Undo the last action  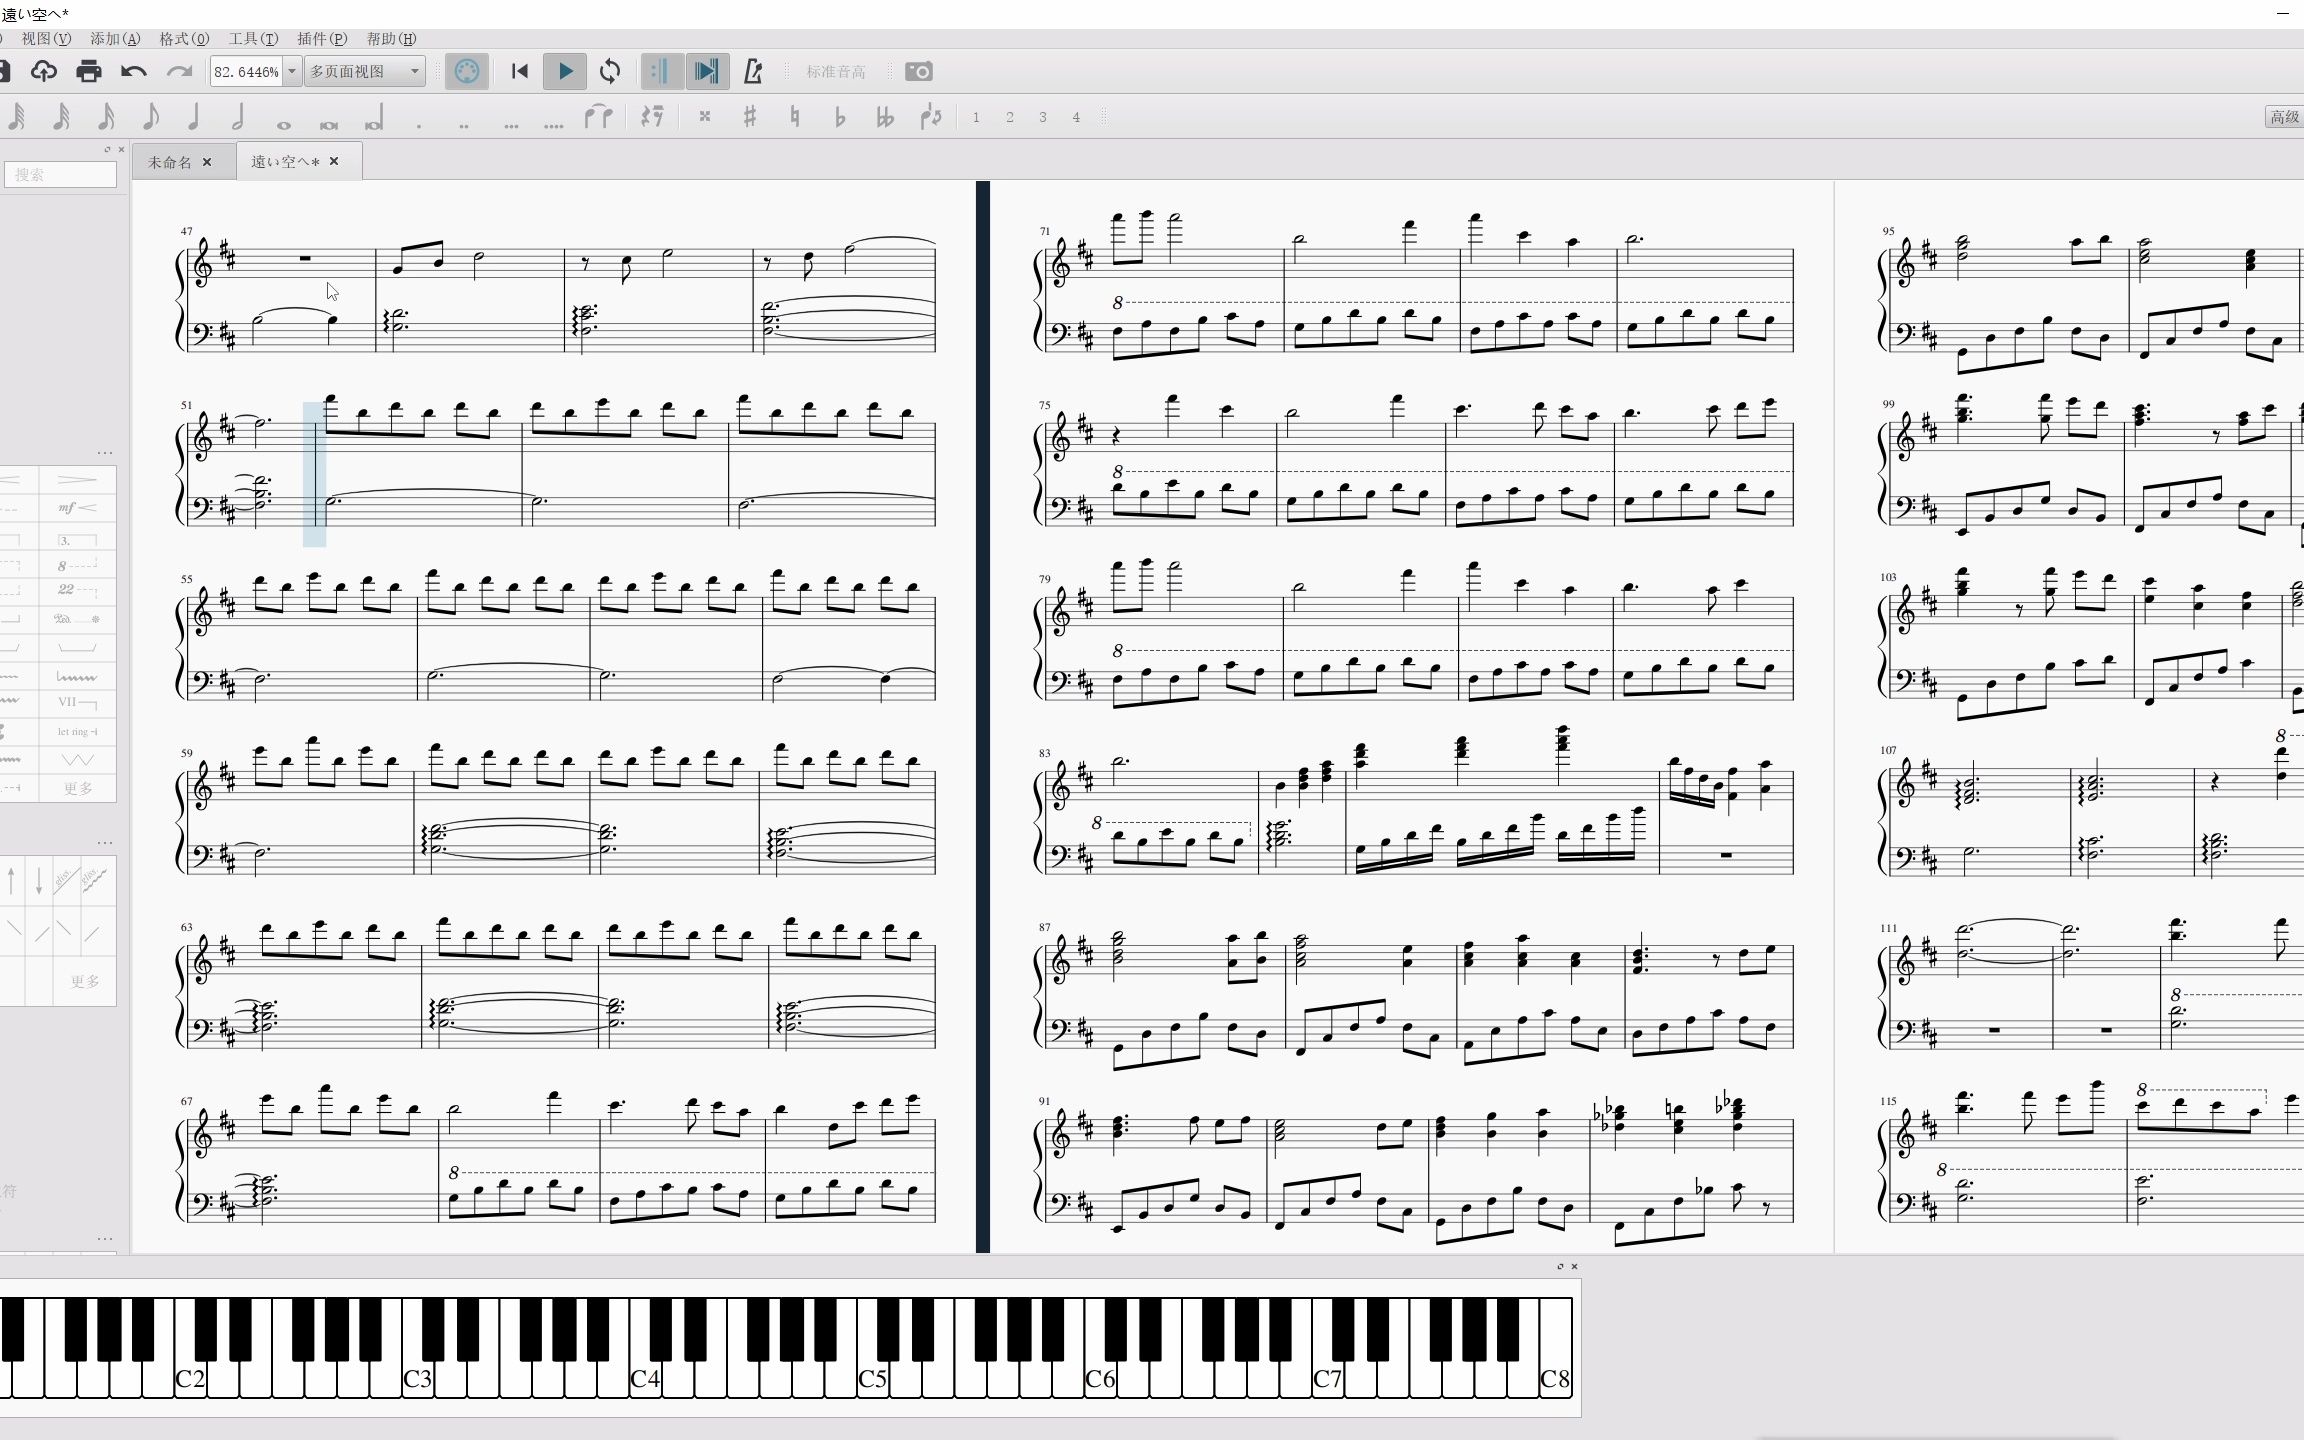[x=134, y=71]
